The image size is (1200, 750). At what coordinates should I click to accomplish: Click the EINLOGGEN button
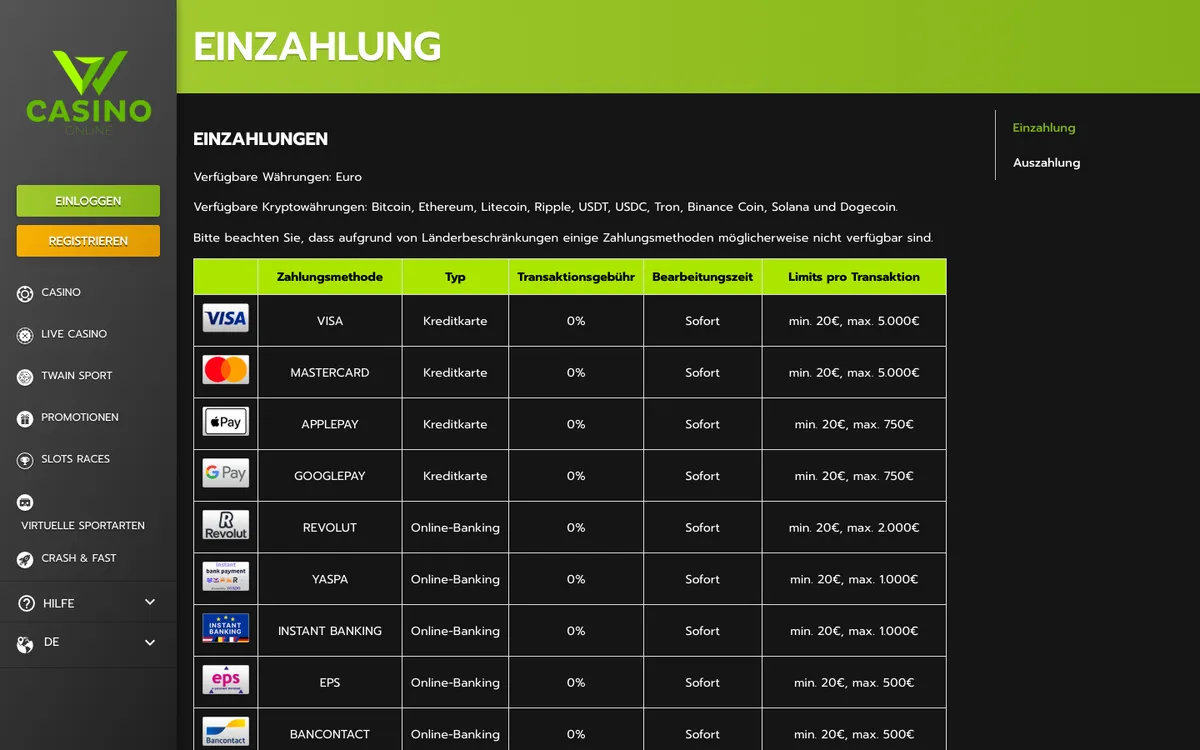pyautogui.click(x=88, y=201)
